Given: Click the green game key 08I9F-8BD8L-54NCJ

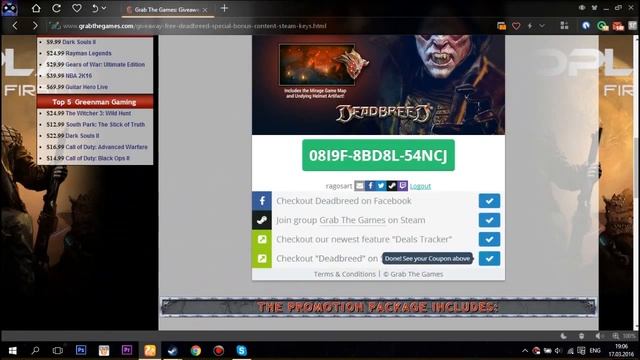Looking at the screenshot, I should pyautogui.click(x=378, y=155).
